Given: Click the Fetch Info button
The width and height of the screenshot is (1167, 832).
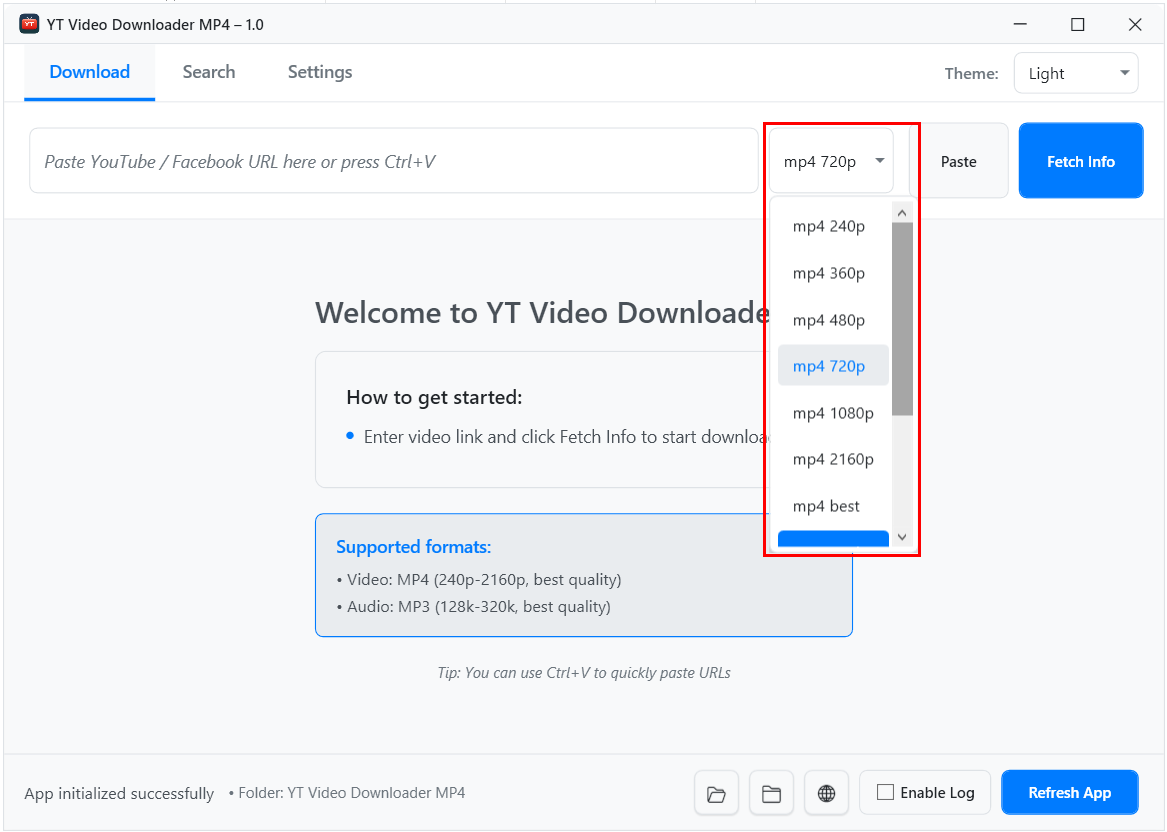Looking at the screenshot, I should (x=1080, y=160).
